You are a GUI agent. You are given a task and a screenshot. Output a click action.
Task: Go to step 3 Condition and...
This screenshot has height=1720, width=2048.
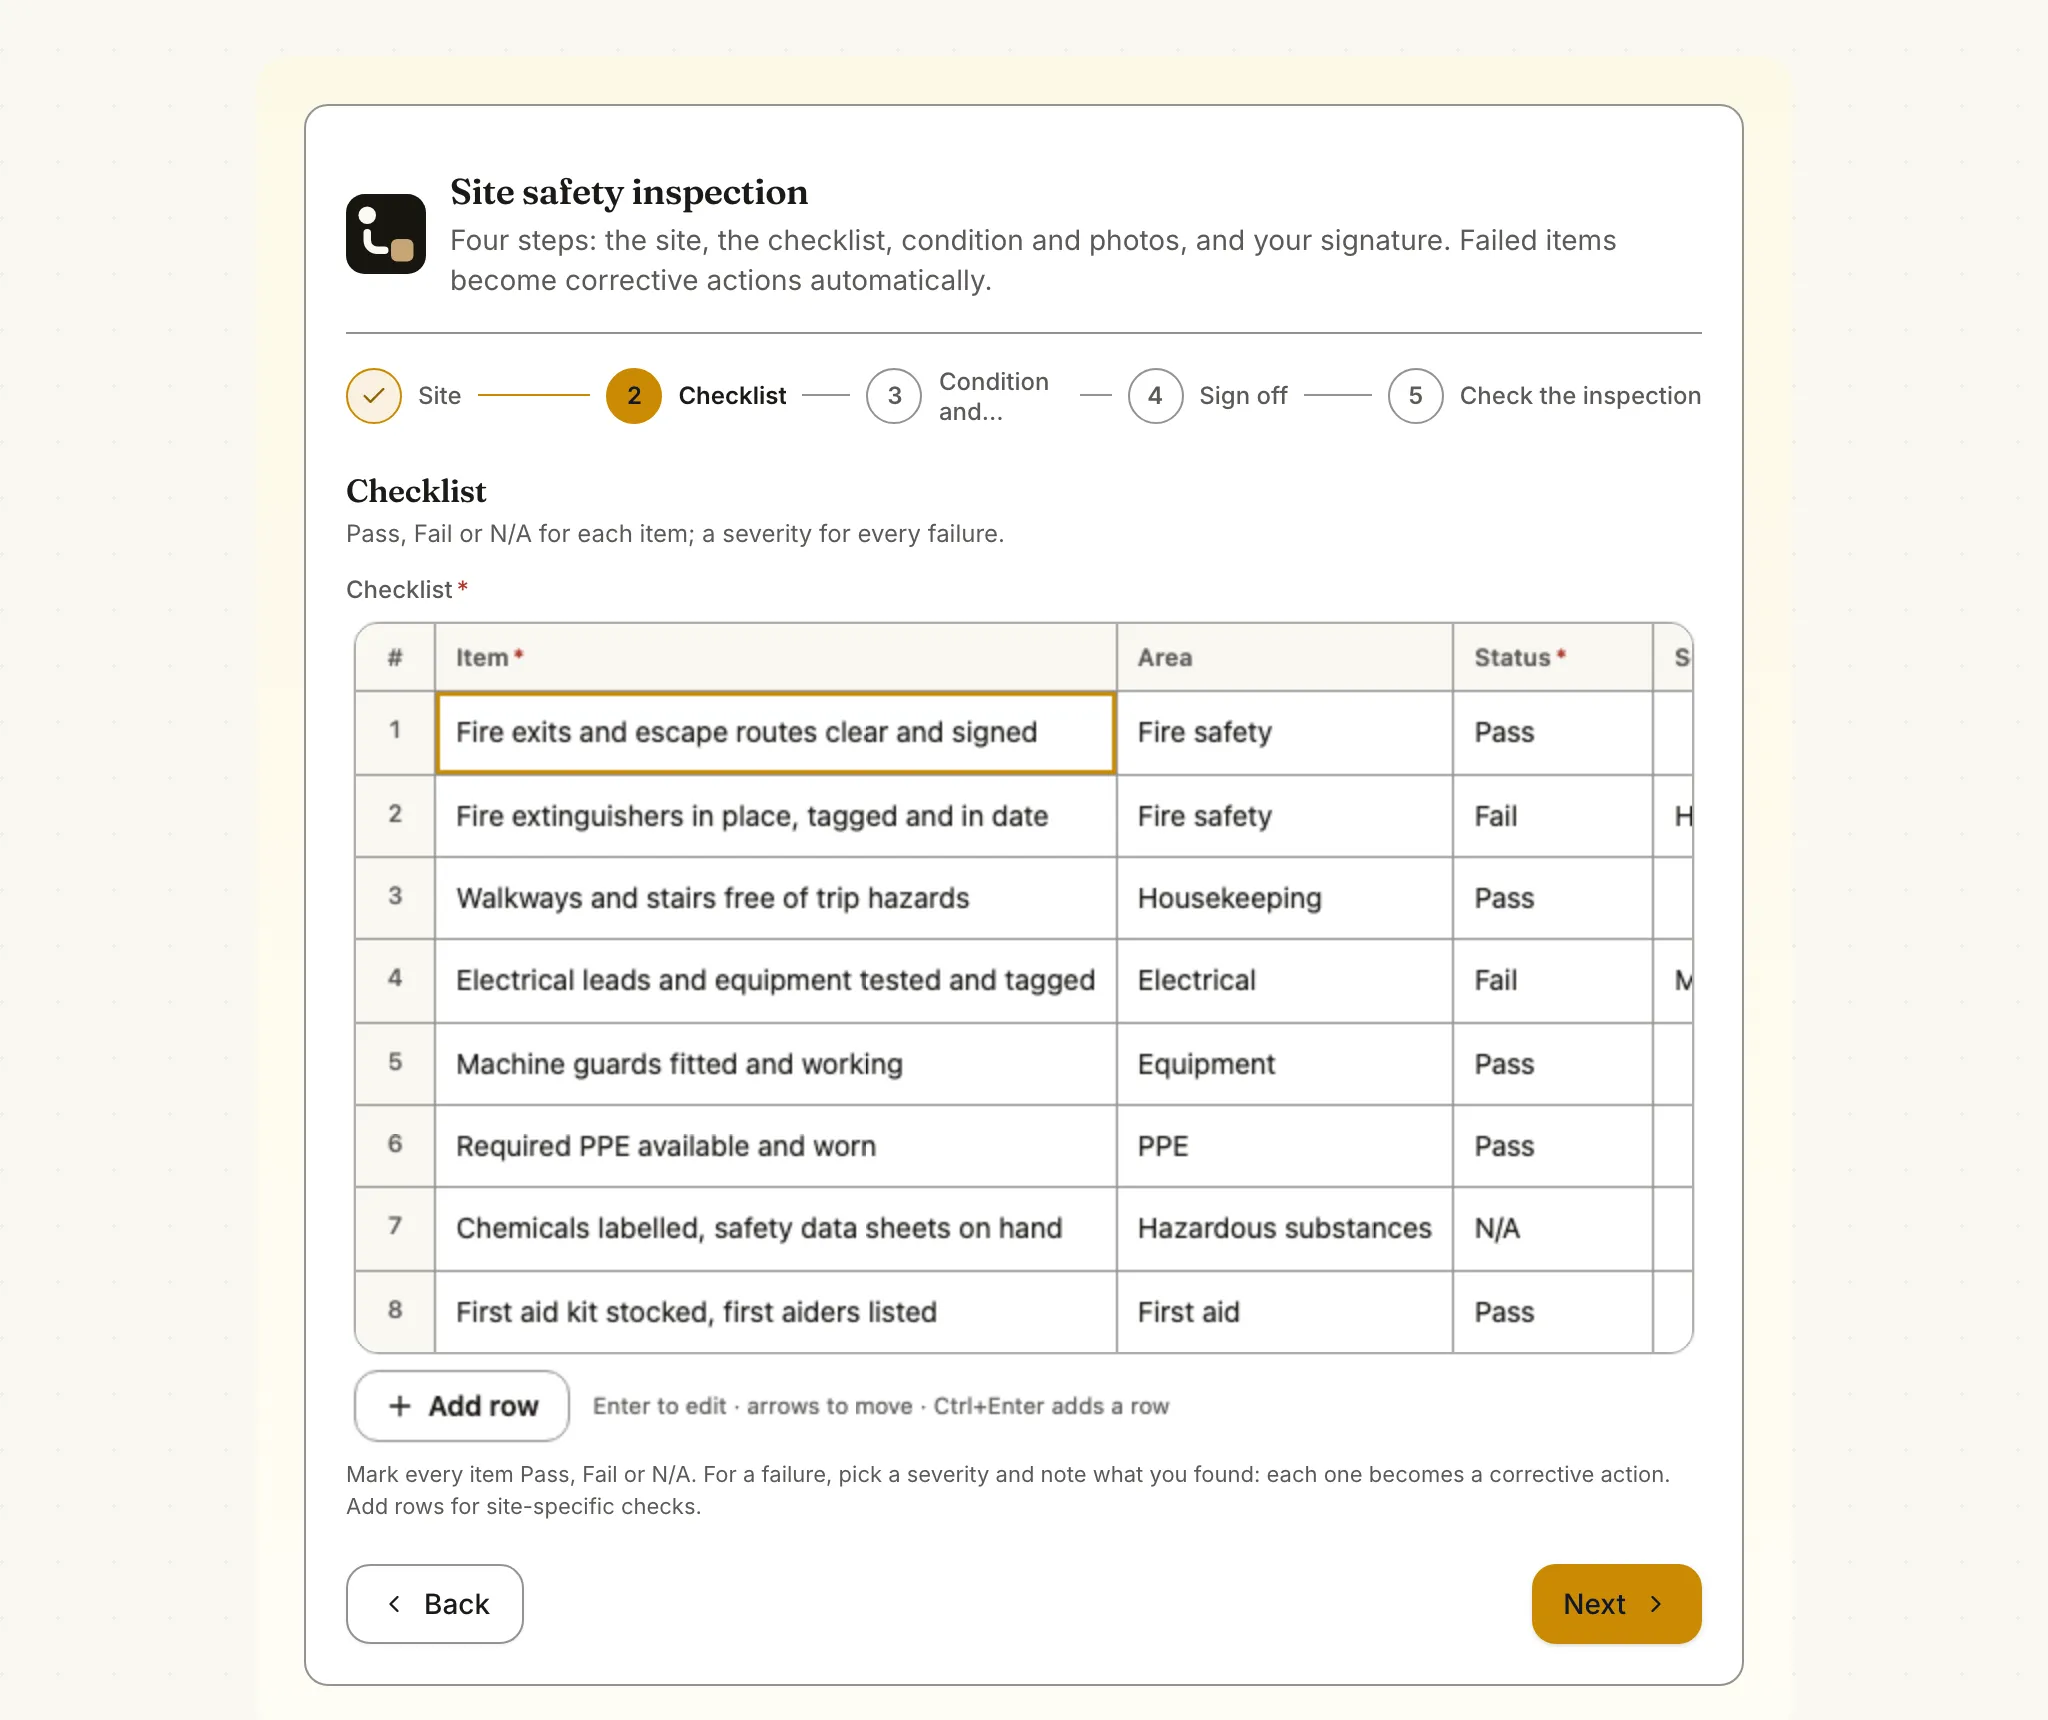coord(958,396)
